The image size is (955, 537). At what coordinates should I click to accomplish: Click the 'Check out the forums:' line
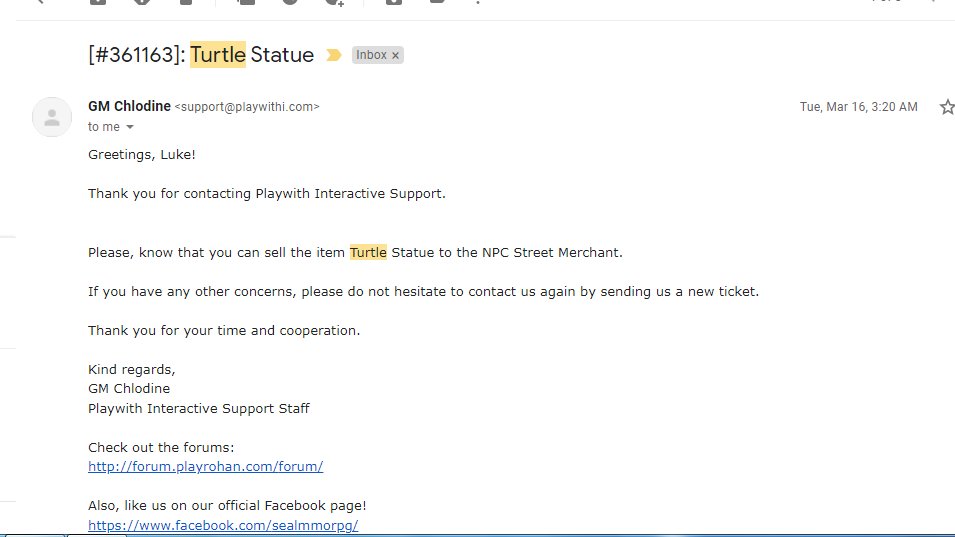pyautogui.click(x=161, y=448)
